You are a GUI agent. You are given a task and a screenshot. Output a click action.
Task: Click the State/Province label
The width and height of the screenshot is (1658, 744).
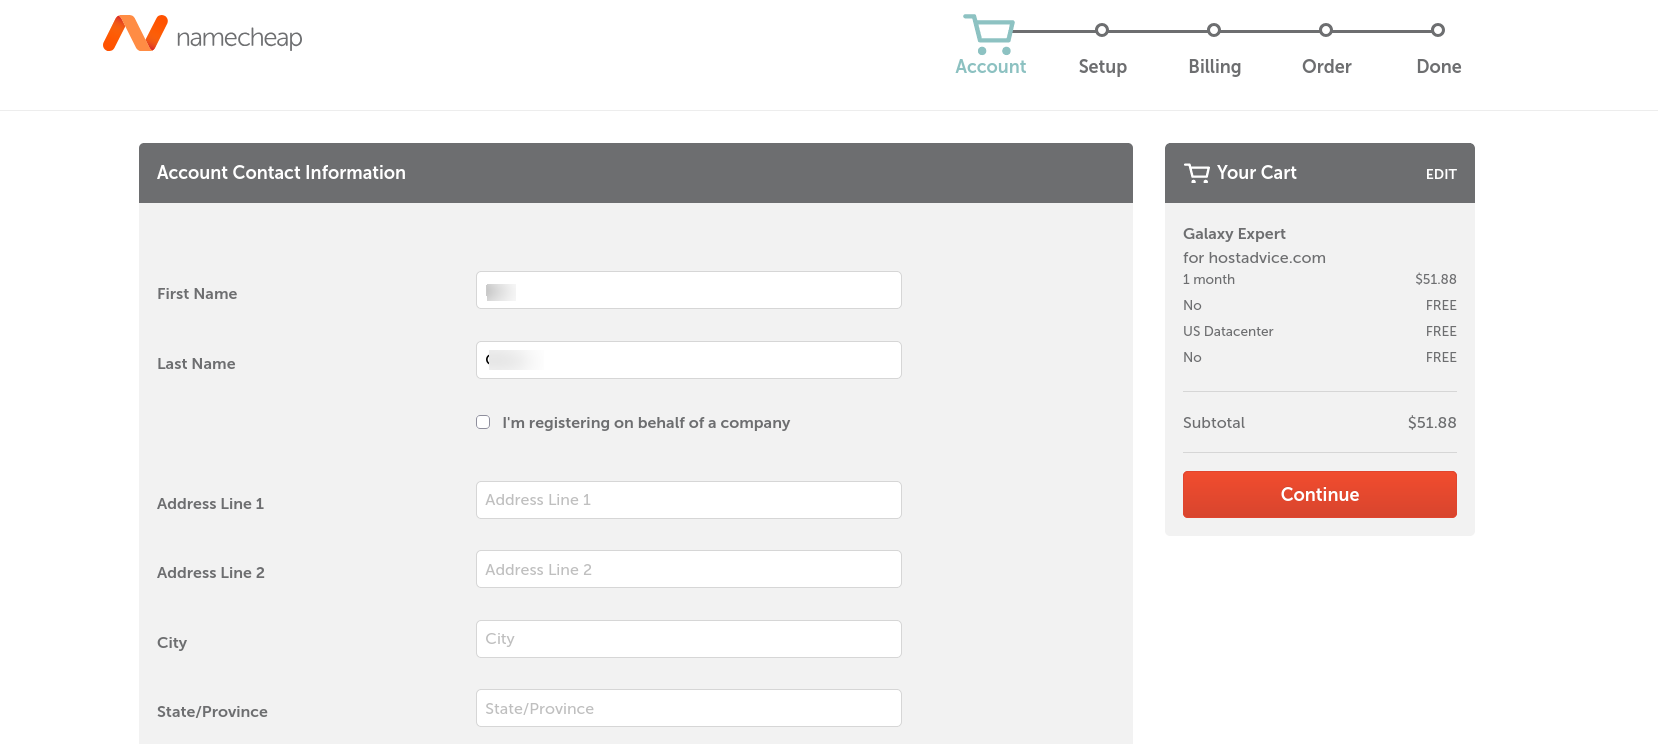pyautogui.click(x=212, y=711)
